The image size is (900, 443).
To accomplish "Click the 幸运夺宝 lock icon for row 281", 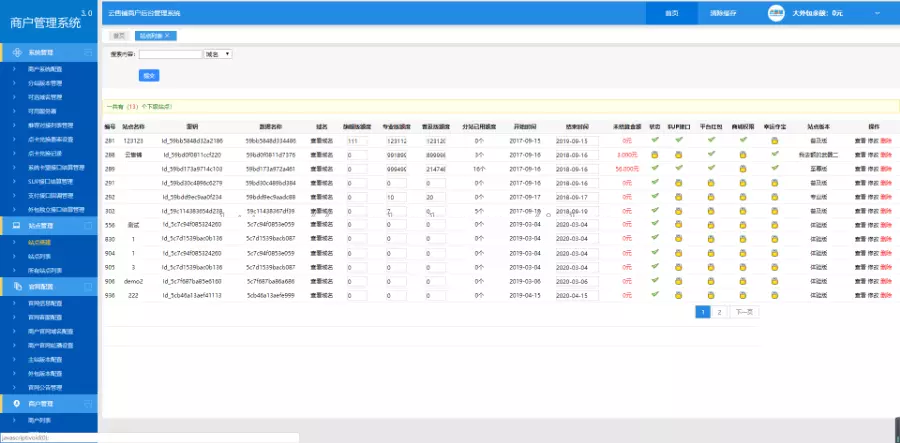I will click(775, 141).
